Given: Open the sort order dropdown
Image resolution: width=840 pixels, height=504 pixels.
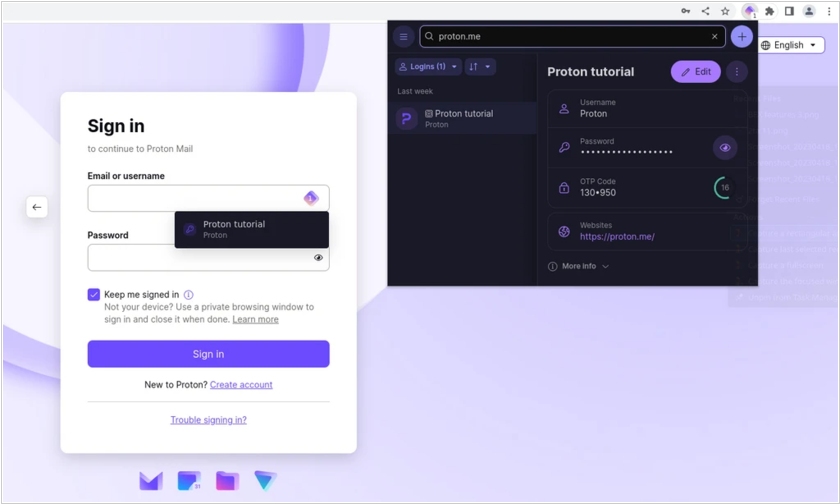Looking at the screenshot, I should tap(480, 66).
